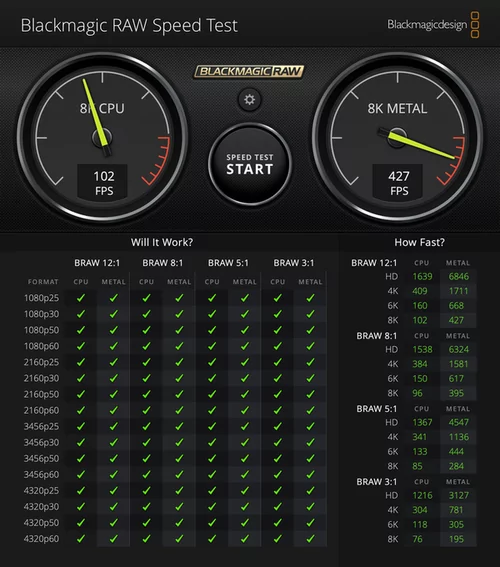The width and height of the screenshot is (500, 567).
Task: Click BRAW 8:1 4K METAL value 1581
Action: coord(458,364)
